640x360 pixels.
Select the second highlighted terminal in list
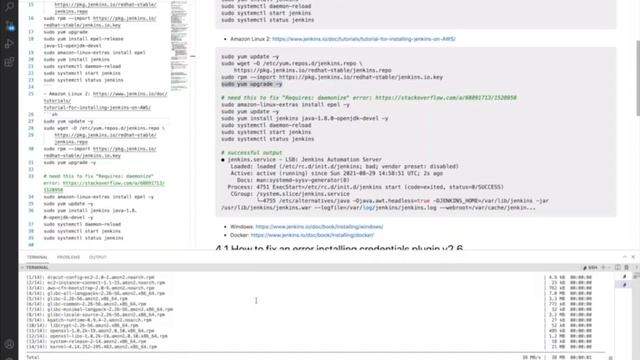pos(624,284)
